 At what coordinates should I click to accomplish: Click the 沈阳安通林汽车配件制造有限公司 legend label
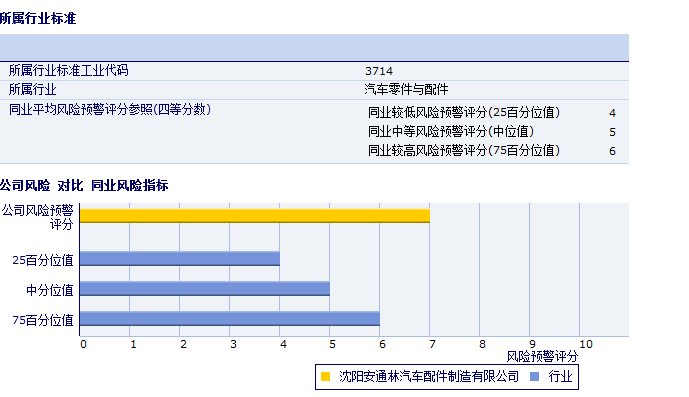click(429, 376)
